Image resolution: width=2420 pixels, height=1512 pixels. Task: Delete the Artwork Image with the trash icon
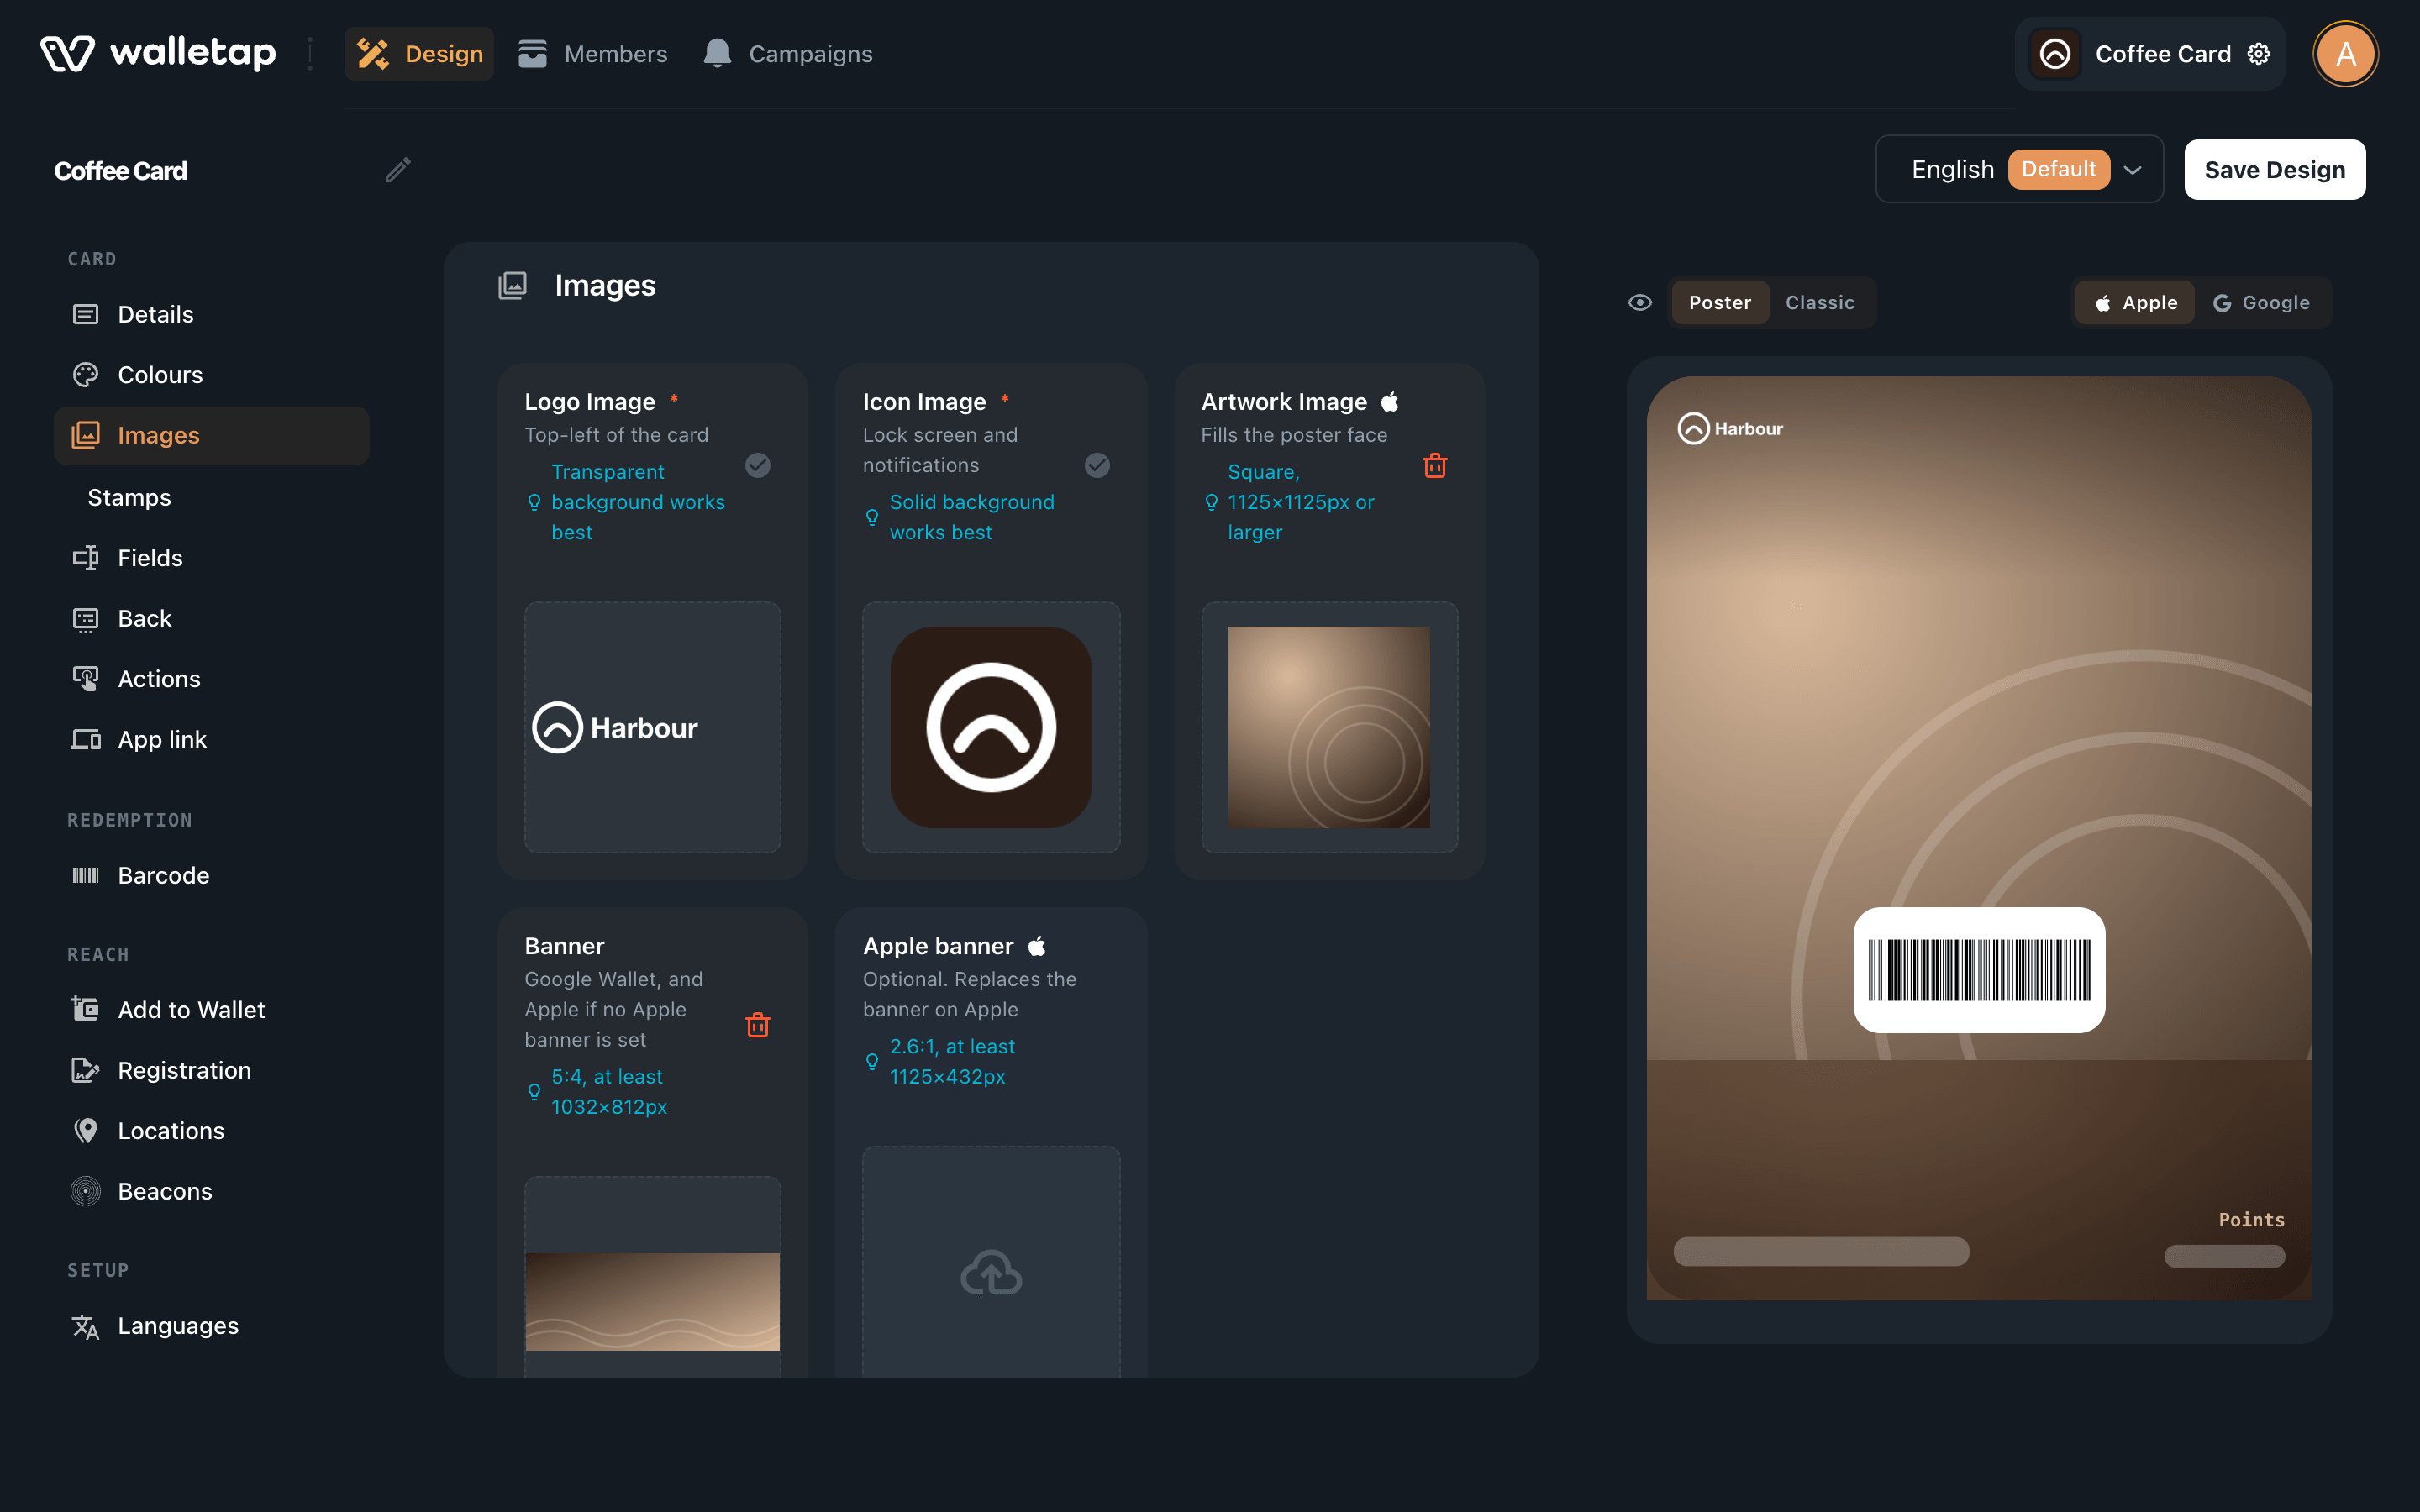(x=1435, y=465)
